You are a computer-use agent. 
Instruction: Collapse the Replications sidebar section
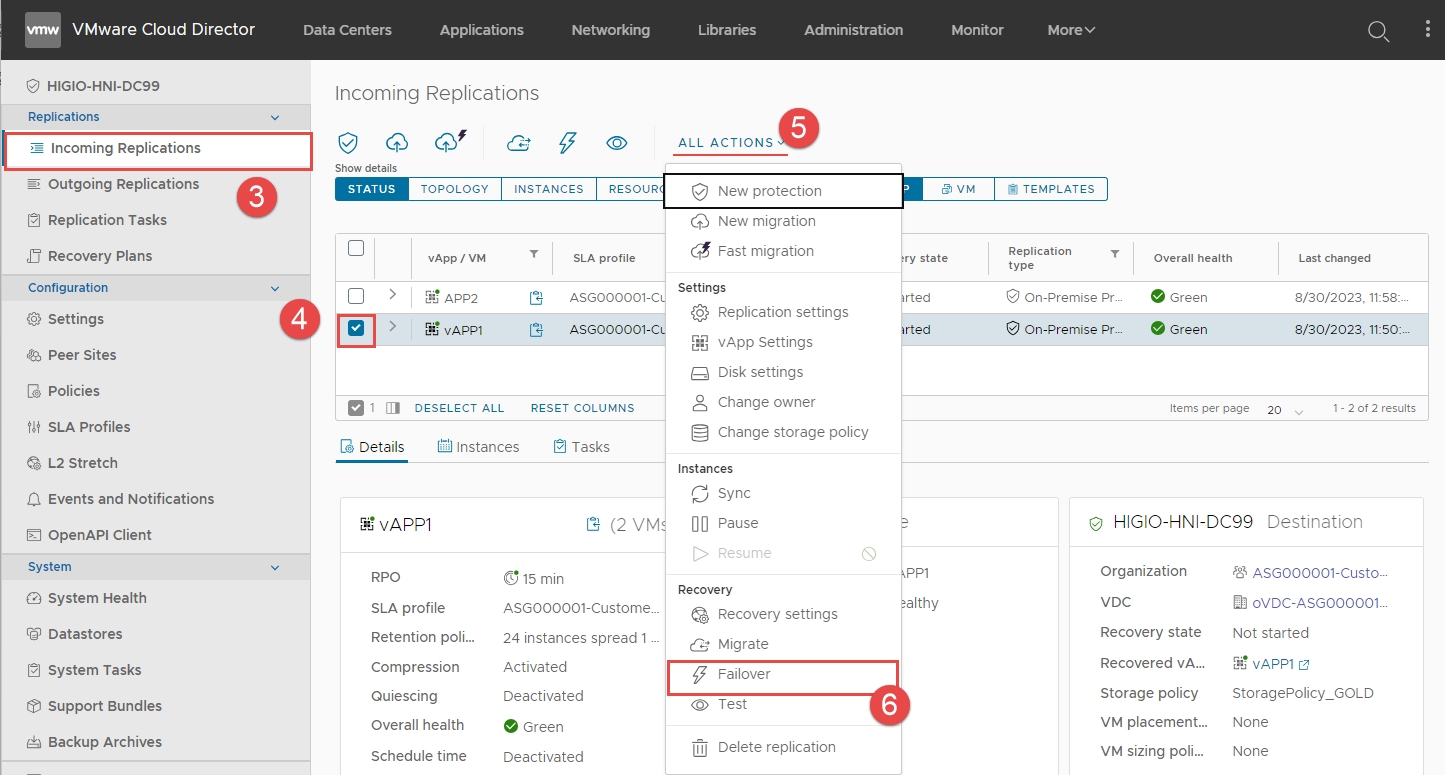275,117
